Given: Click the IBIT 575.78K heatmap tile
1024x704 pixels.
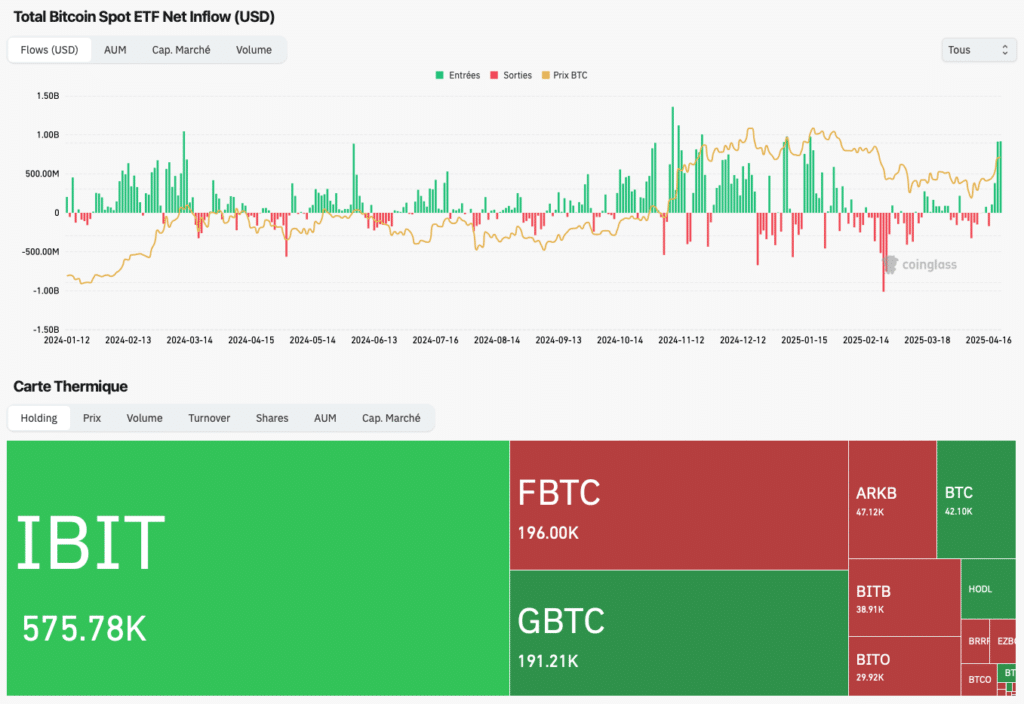Looking at the screenshot, I should pos(258,568).
